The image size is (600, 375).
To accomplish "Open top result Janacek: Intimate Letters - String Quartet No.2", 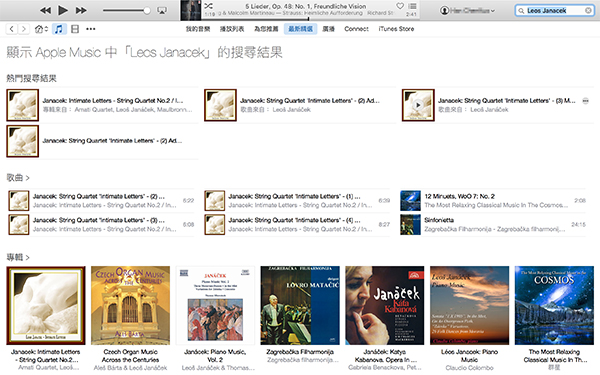I will tap(102, 105).
